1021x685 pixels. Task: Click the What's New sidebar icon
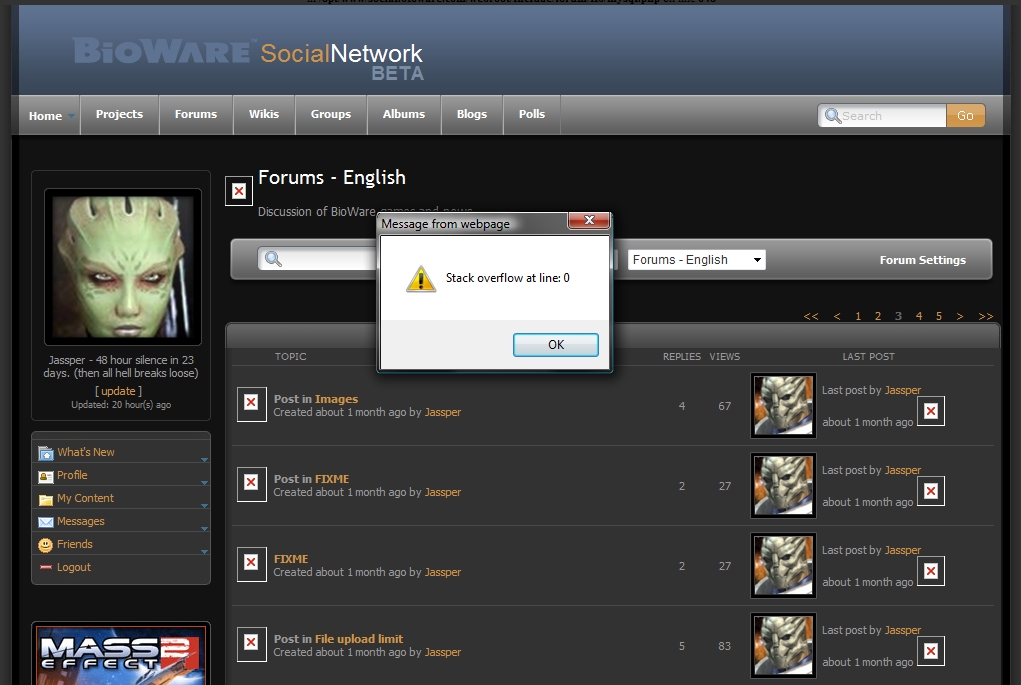46,453
